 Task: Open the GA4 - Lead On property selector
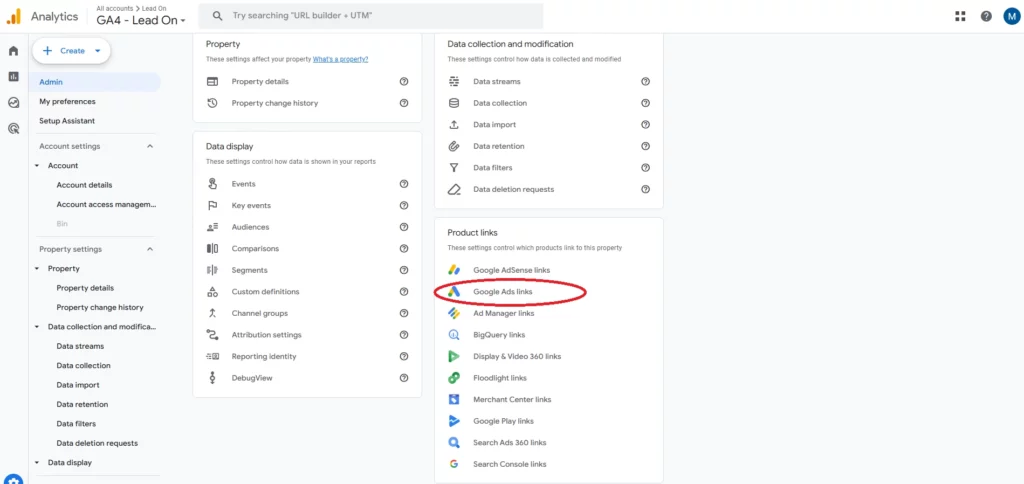click(141, 20)
